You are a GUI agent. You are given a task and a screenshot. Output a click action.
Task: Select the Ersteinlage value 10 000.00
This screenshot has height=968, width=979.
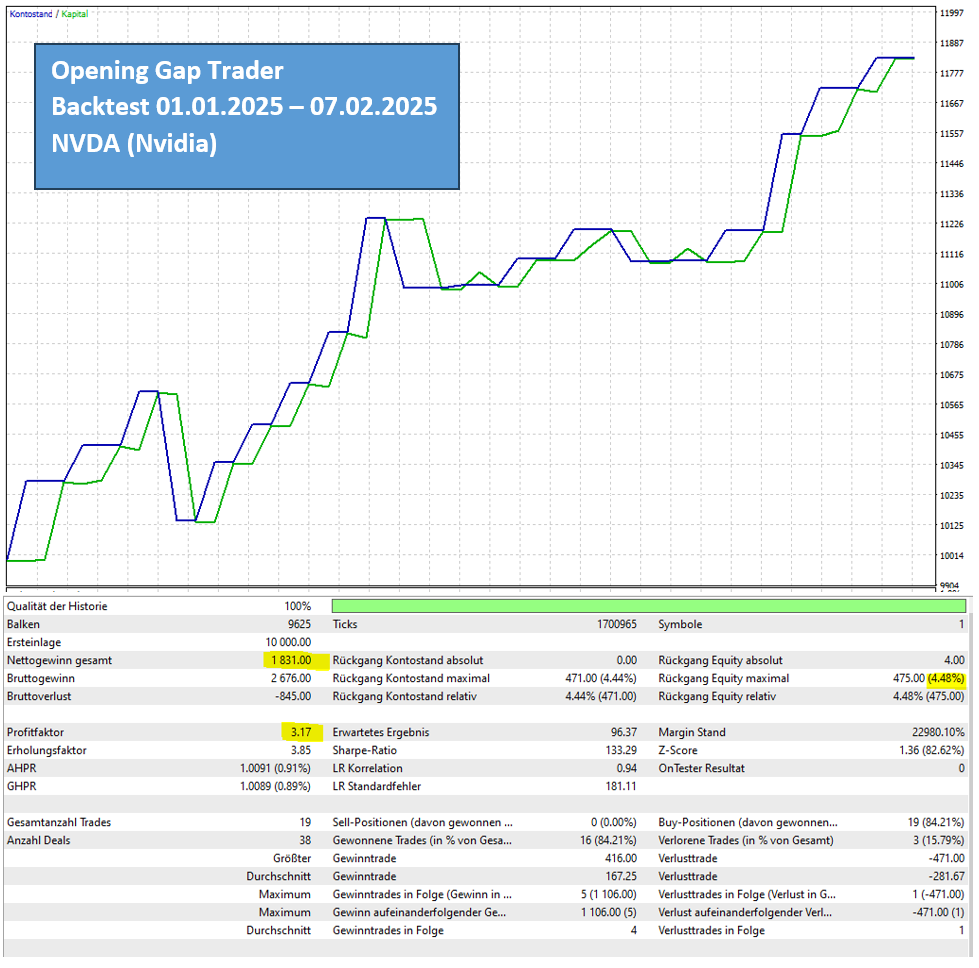(x=288, y=643)
